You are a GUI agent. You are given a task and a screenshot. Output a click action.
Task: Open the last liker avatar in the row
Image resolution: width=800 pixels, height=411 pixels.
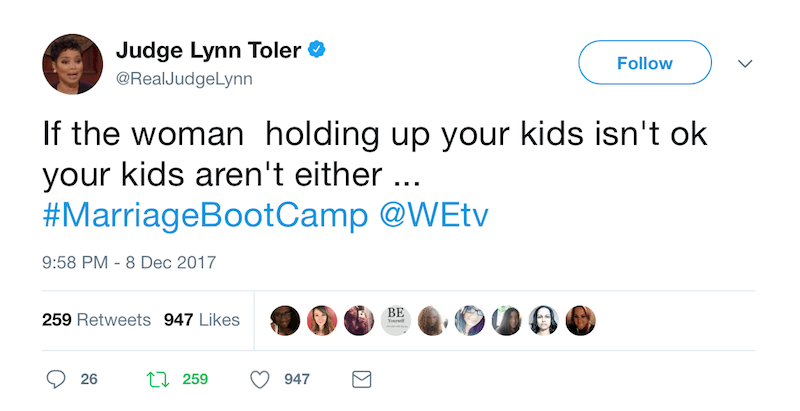[x=581, y=320]
